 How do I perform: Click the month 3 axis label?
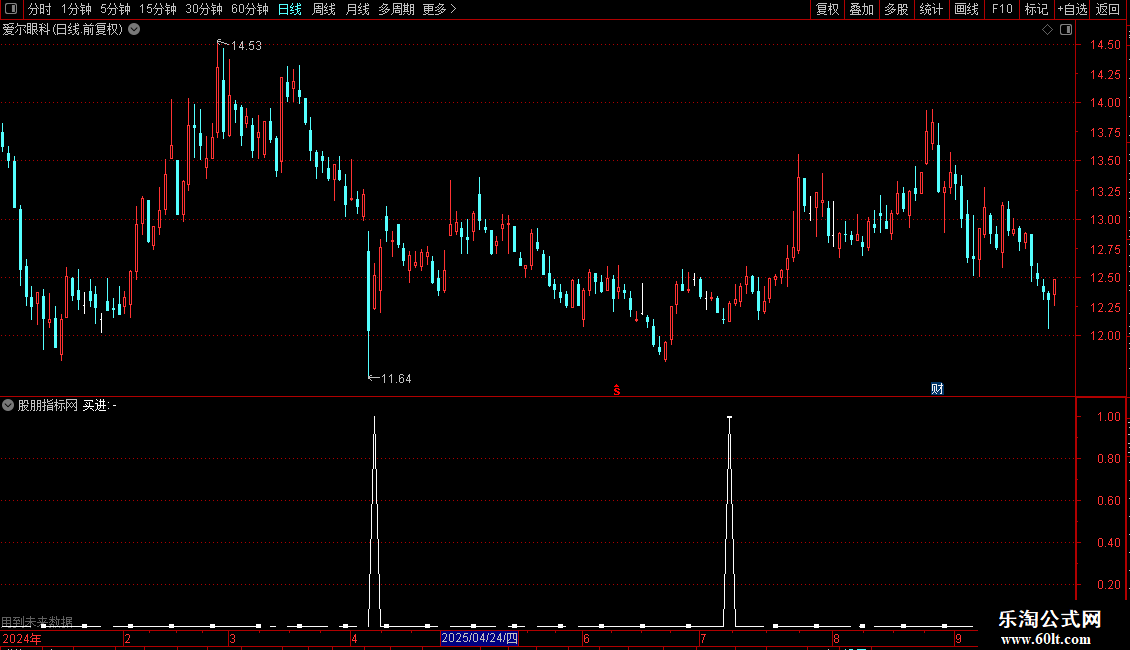coord(232,638)
